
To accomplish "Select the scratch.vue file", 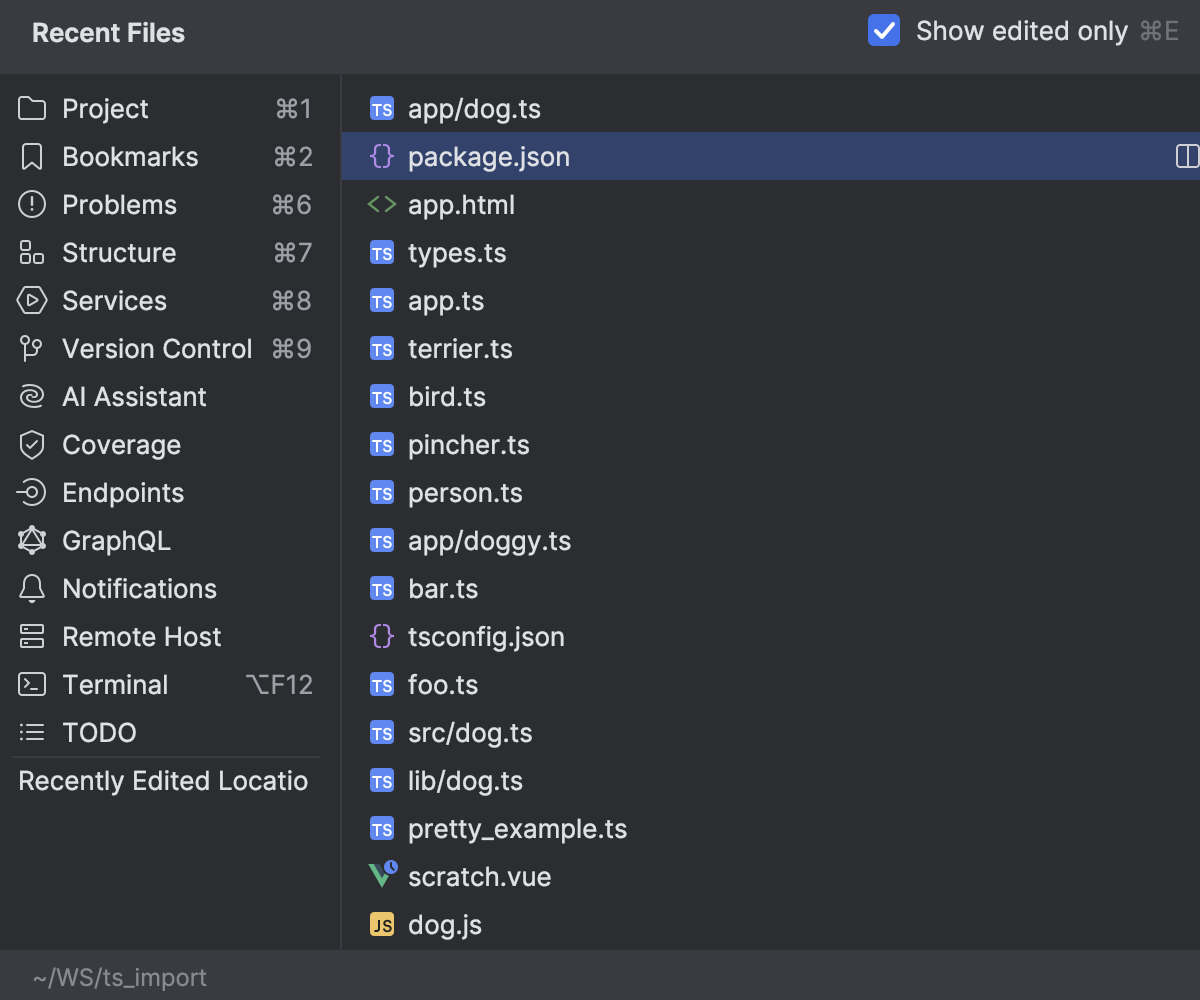I will (480, 876).
